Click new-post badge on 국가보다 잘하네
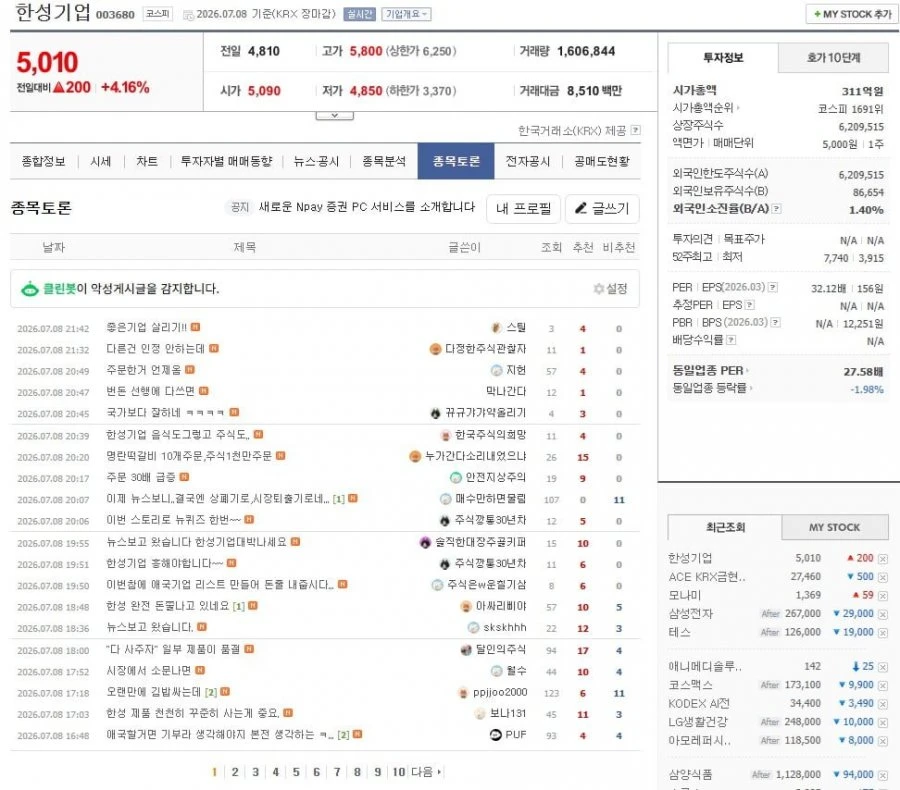The height and width of the screenshot is (790, 900). coord(234,412)
